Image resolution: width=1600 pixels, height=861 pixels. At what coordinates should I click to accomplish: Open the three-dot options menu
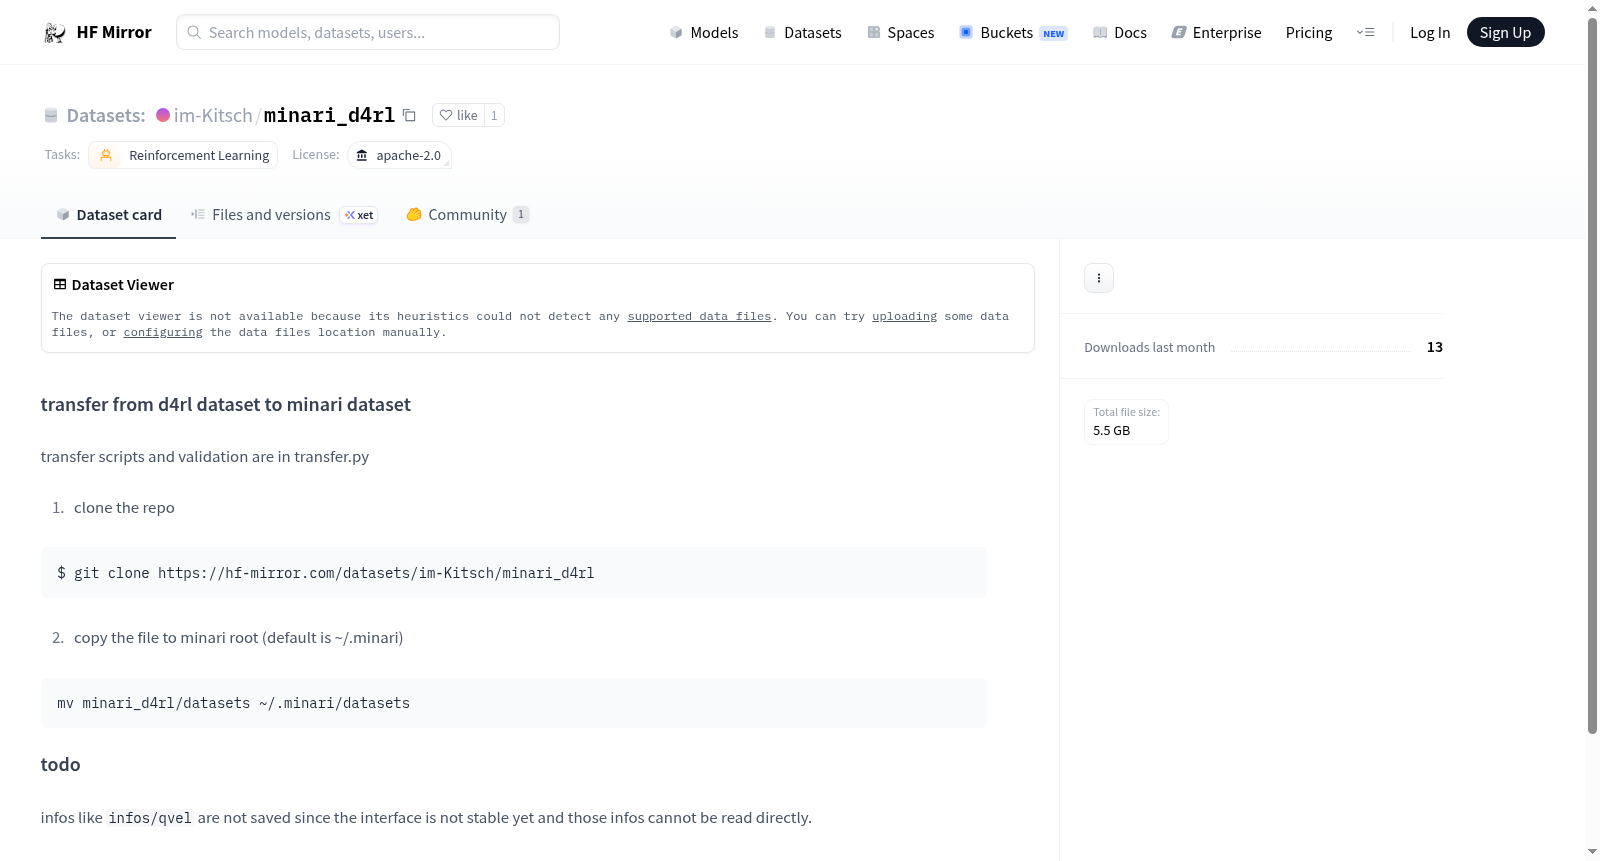(x=1099, y=278)
